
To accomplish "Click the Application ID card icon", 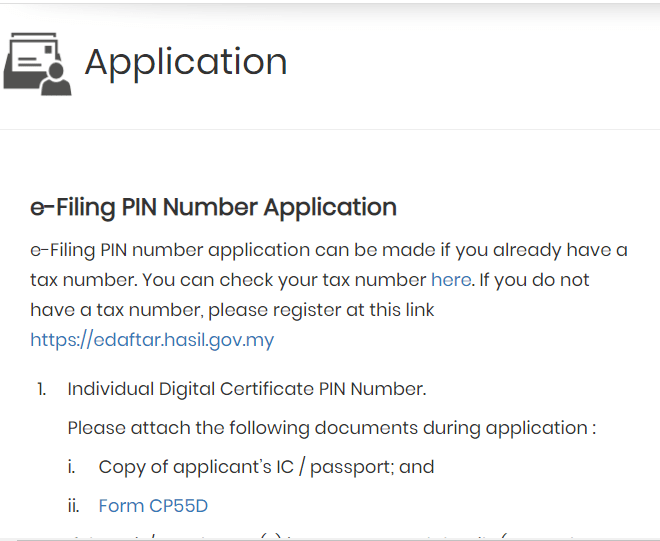I will click(x=38, y=63).
